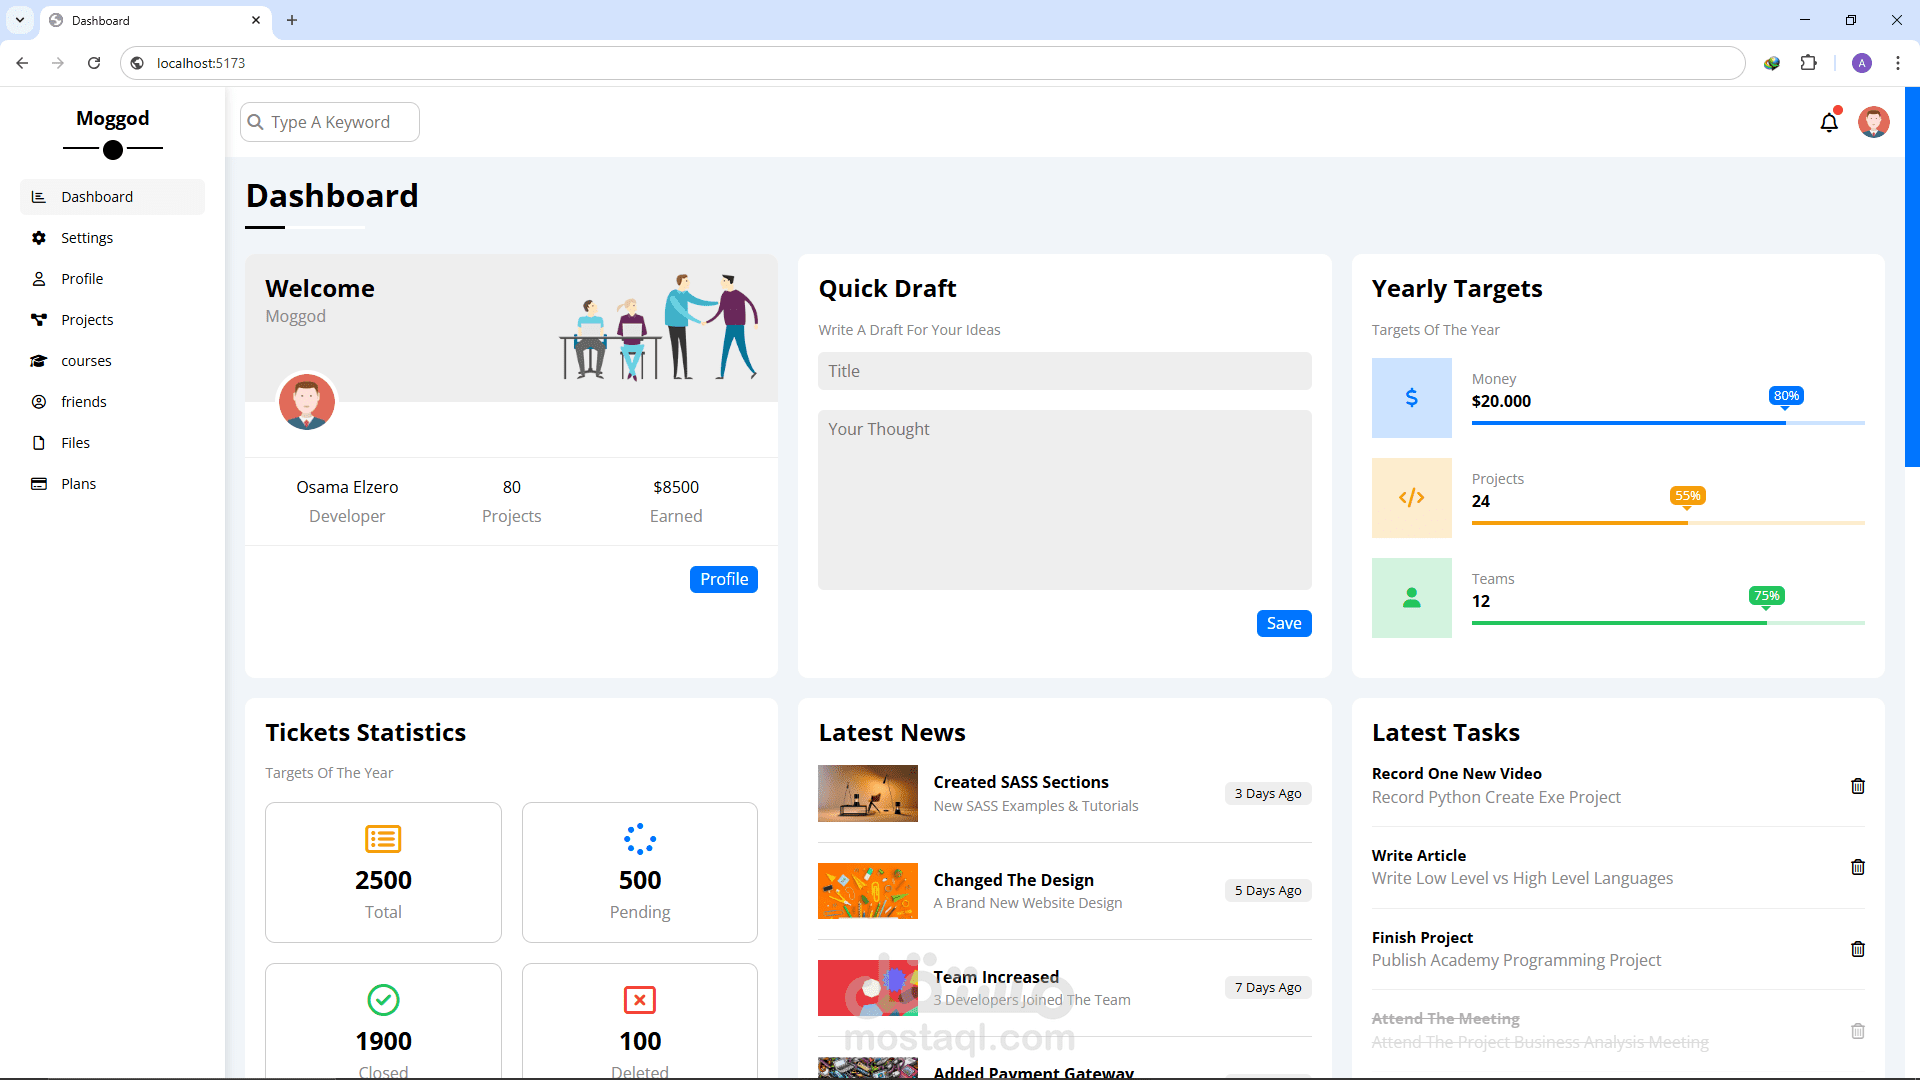Click the 5 Days Ago label
Image resolution: width=1920 pixels, height=1080 pixels.
(x=1268, y=890)
